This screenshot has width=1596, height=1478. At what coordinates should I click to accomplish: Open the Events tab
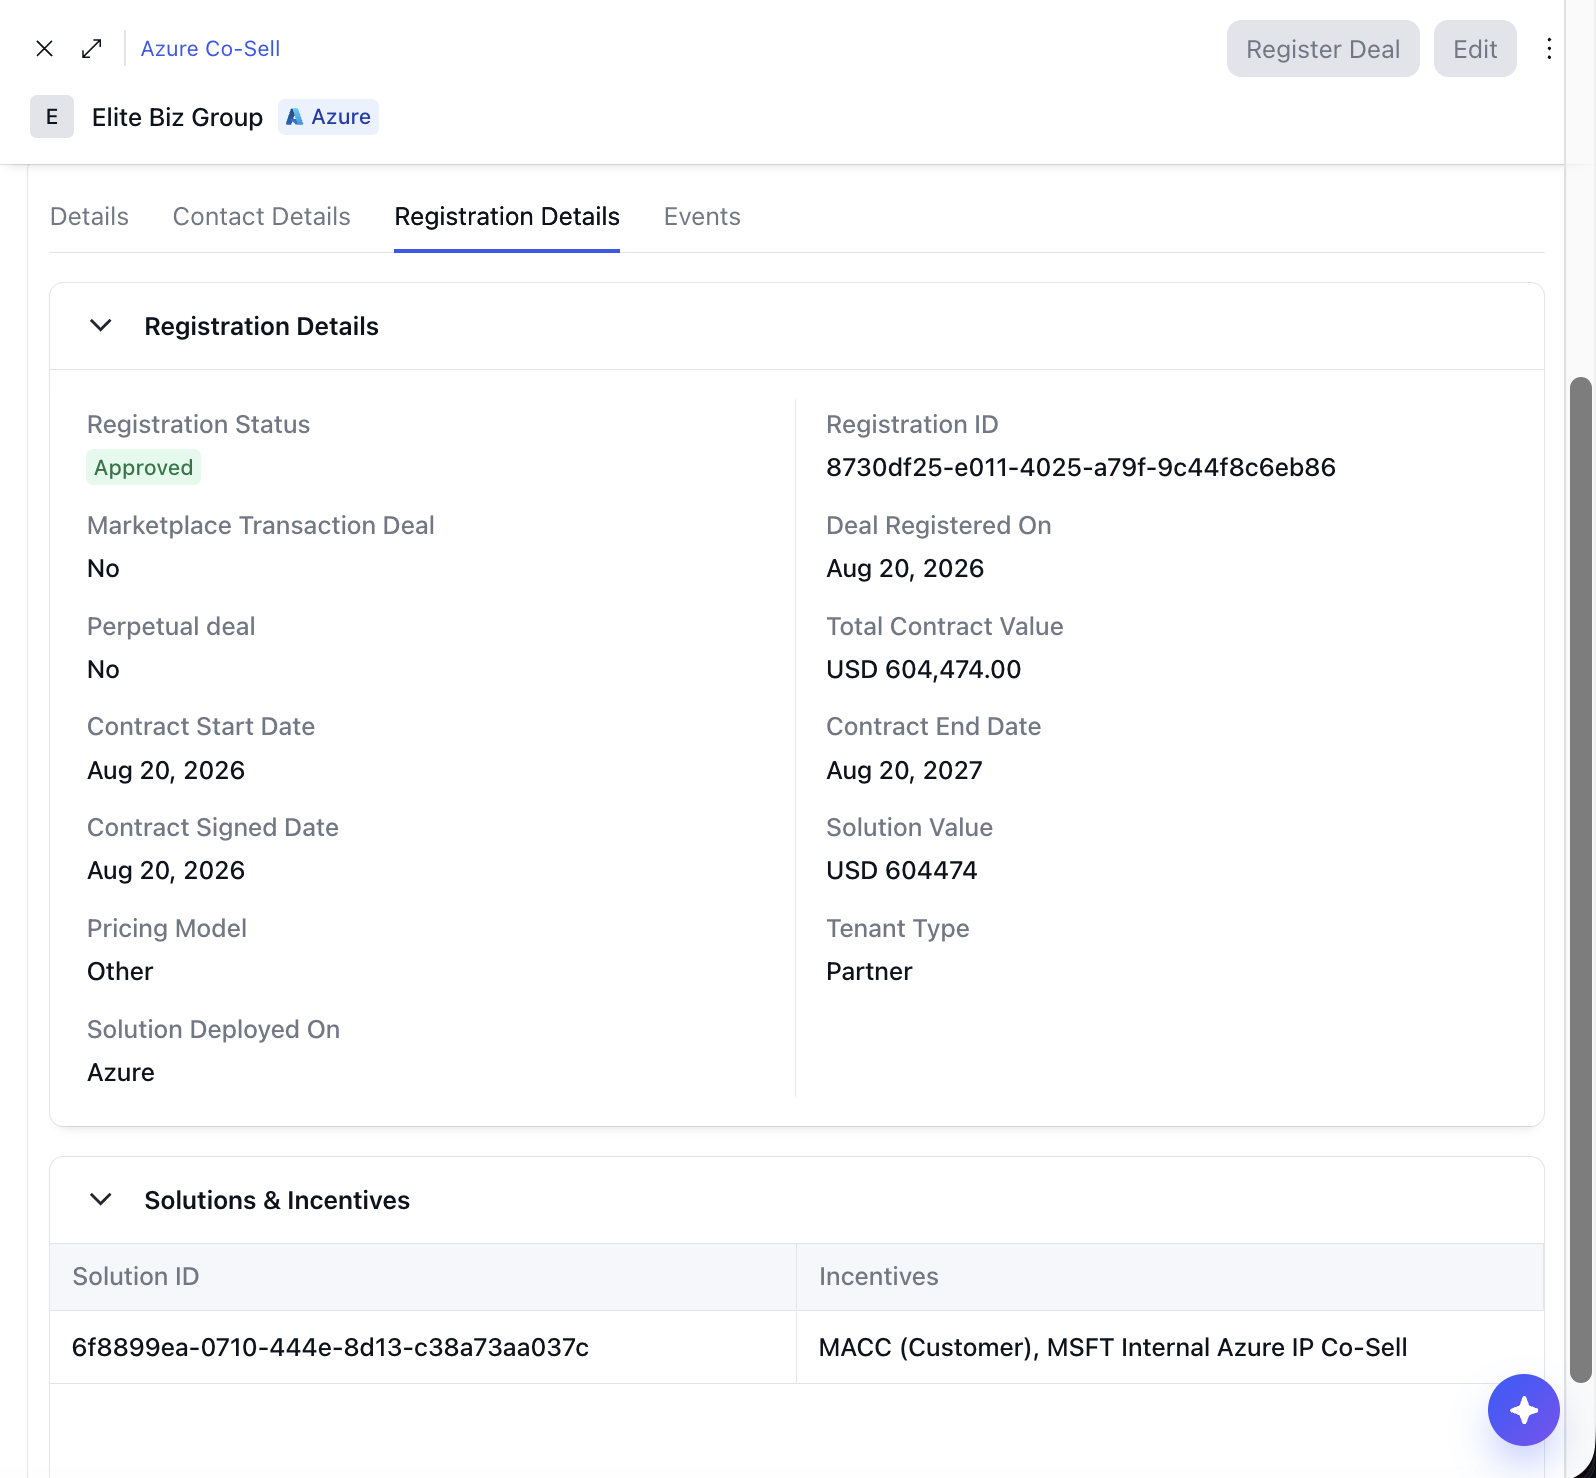702,217
